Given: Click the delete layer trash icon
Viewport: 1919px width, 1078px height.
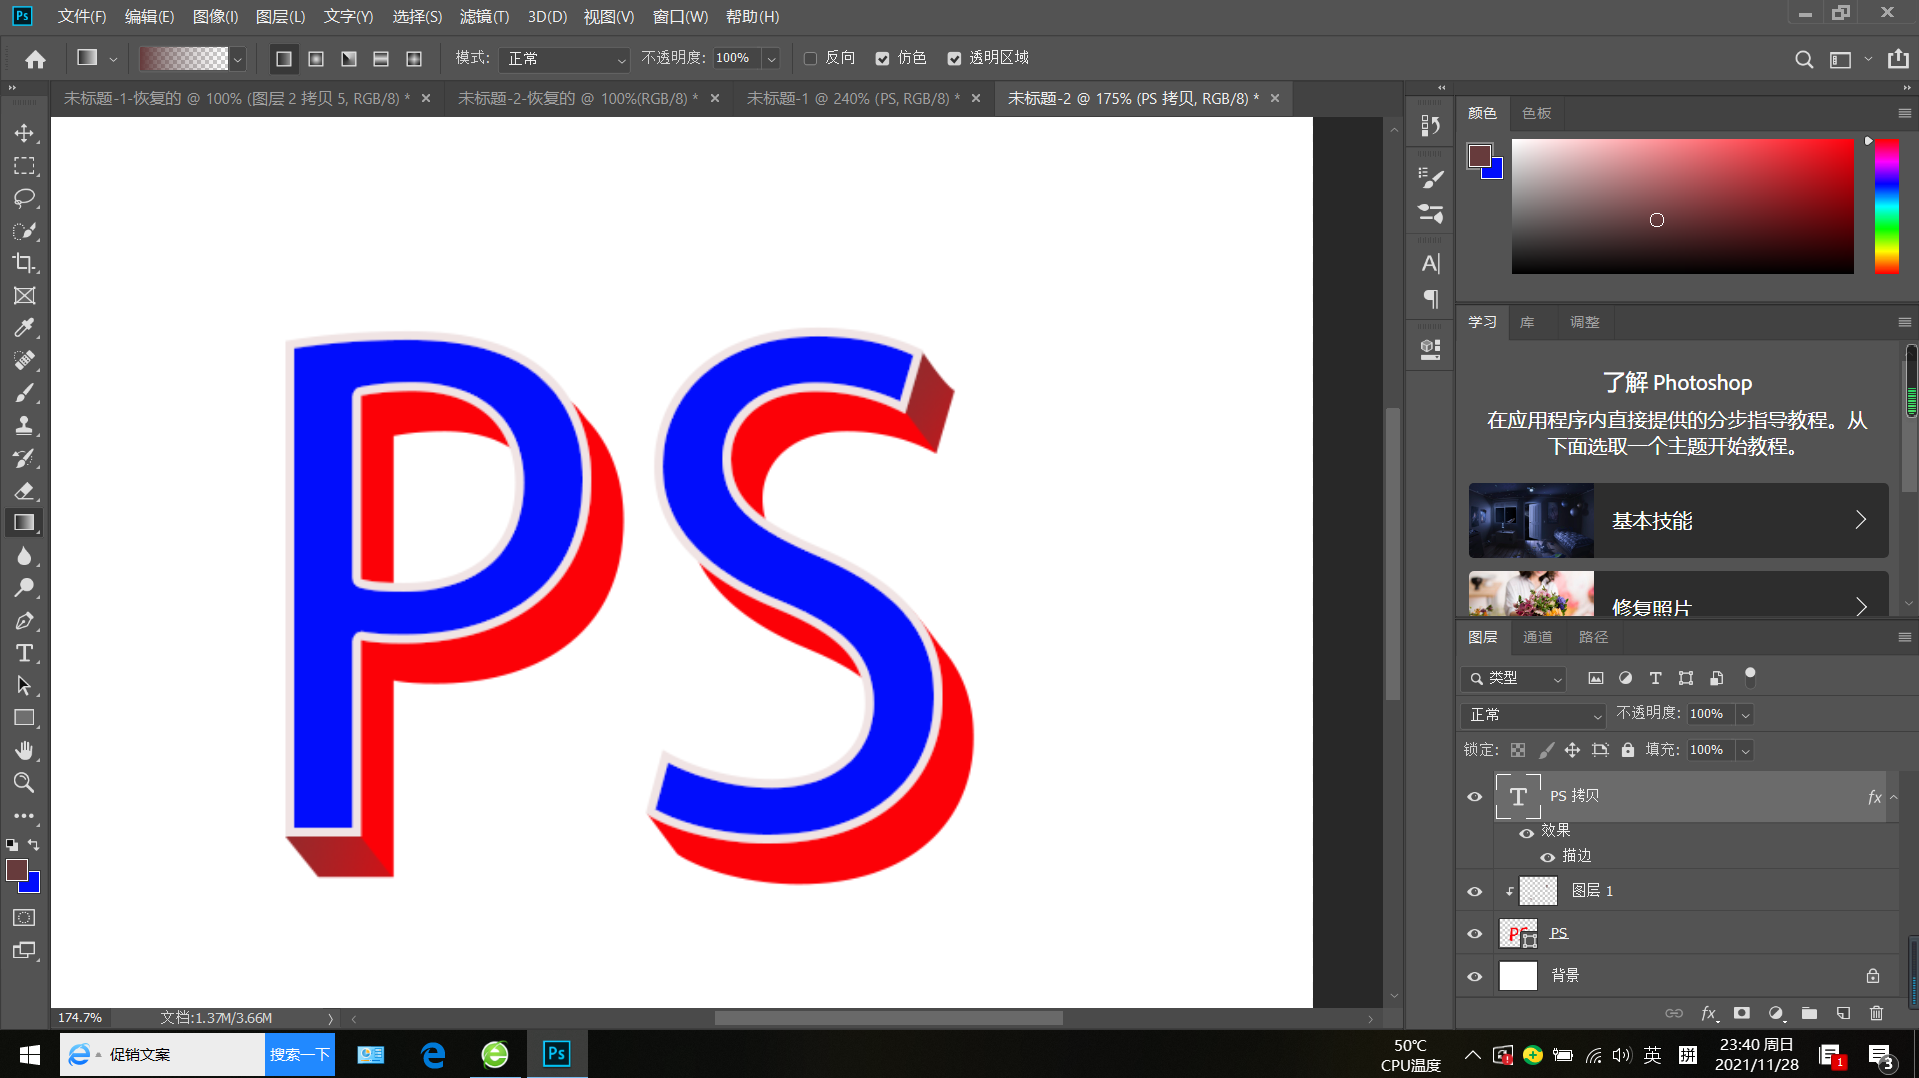Looking at the screenshot, I should (1876, 1013).
